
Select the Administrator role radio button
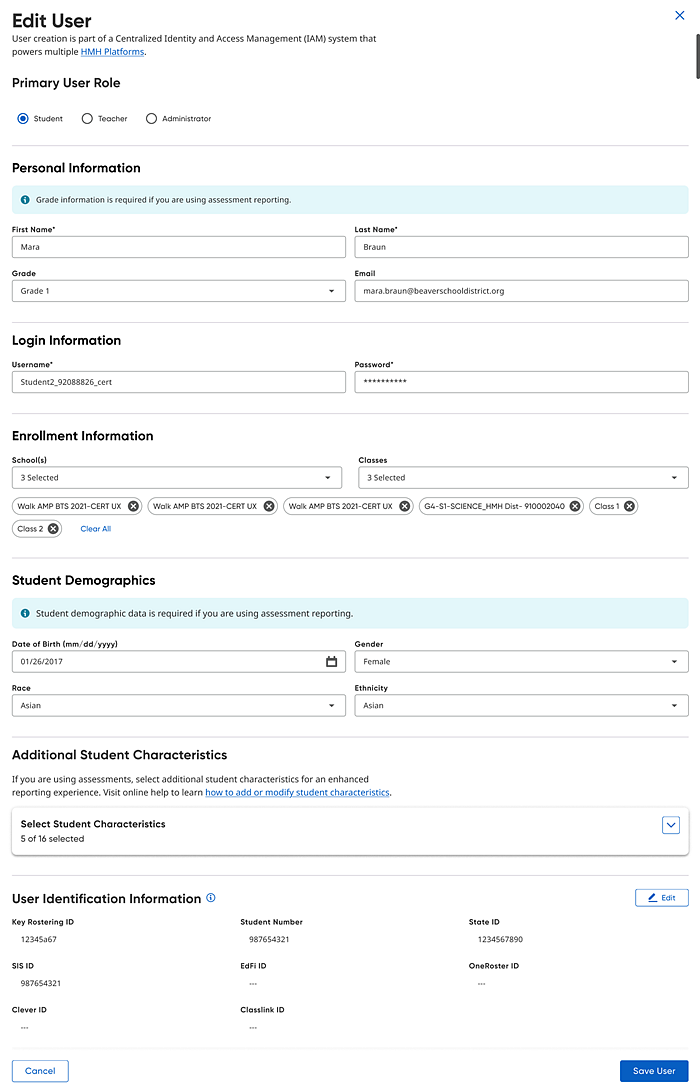coord(151,118)
